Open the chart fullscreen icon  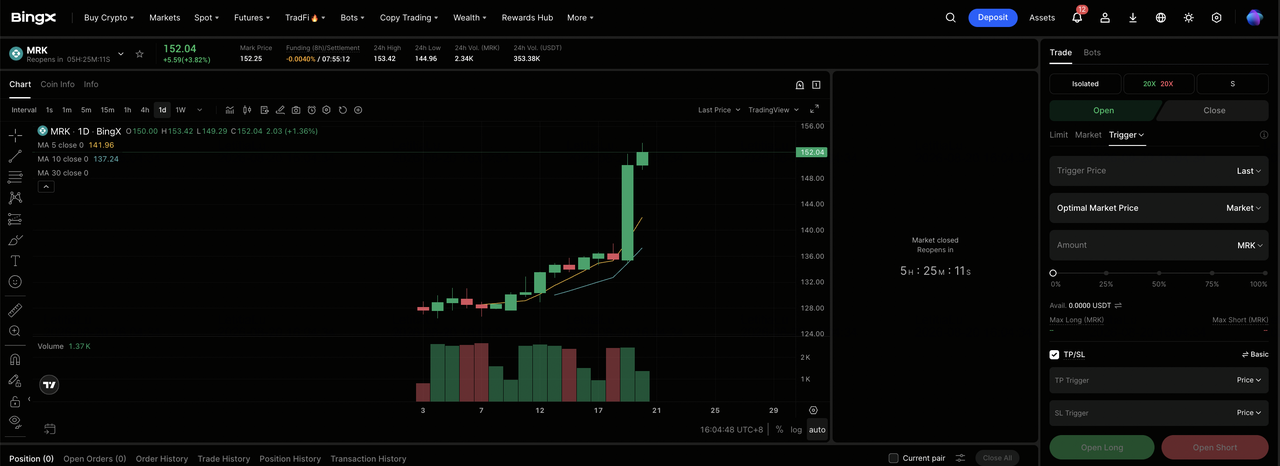pyautogui.click(x=814, y=109)
